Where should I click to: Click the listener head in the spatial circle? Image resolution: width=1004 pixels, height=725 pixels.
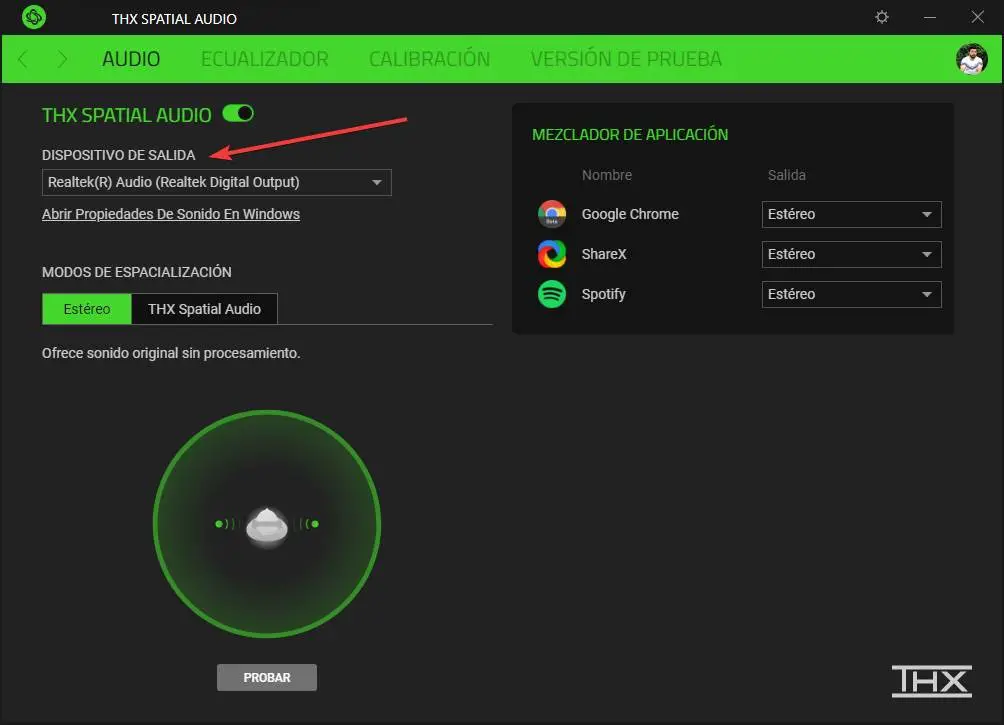267,527
